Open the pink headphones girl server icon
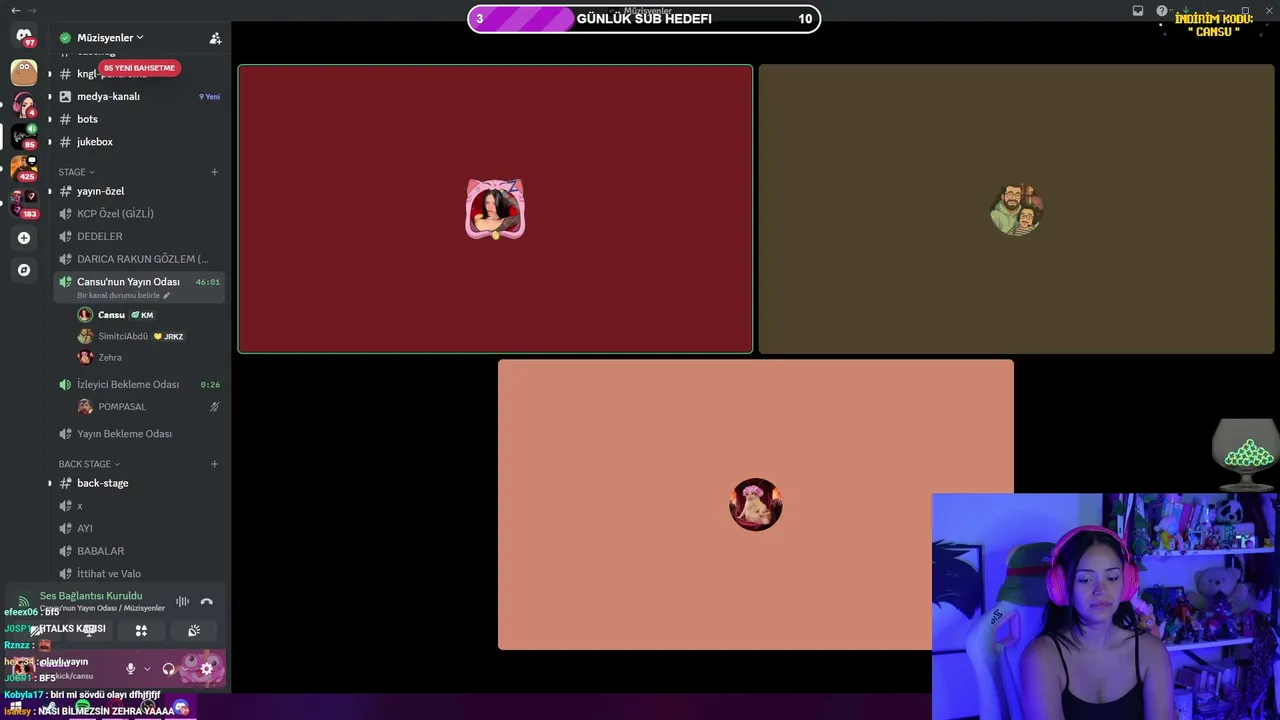 coord(24,104)
